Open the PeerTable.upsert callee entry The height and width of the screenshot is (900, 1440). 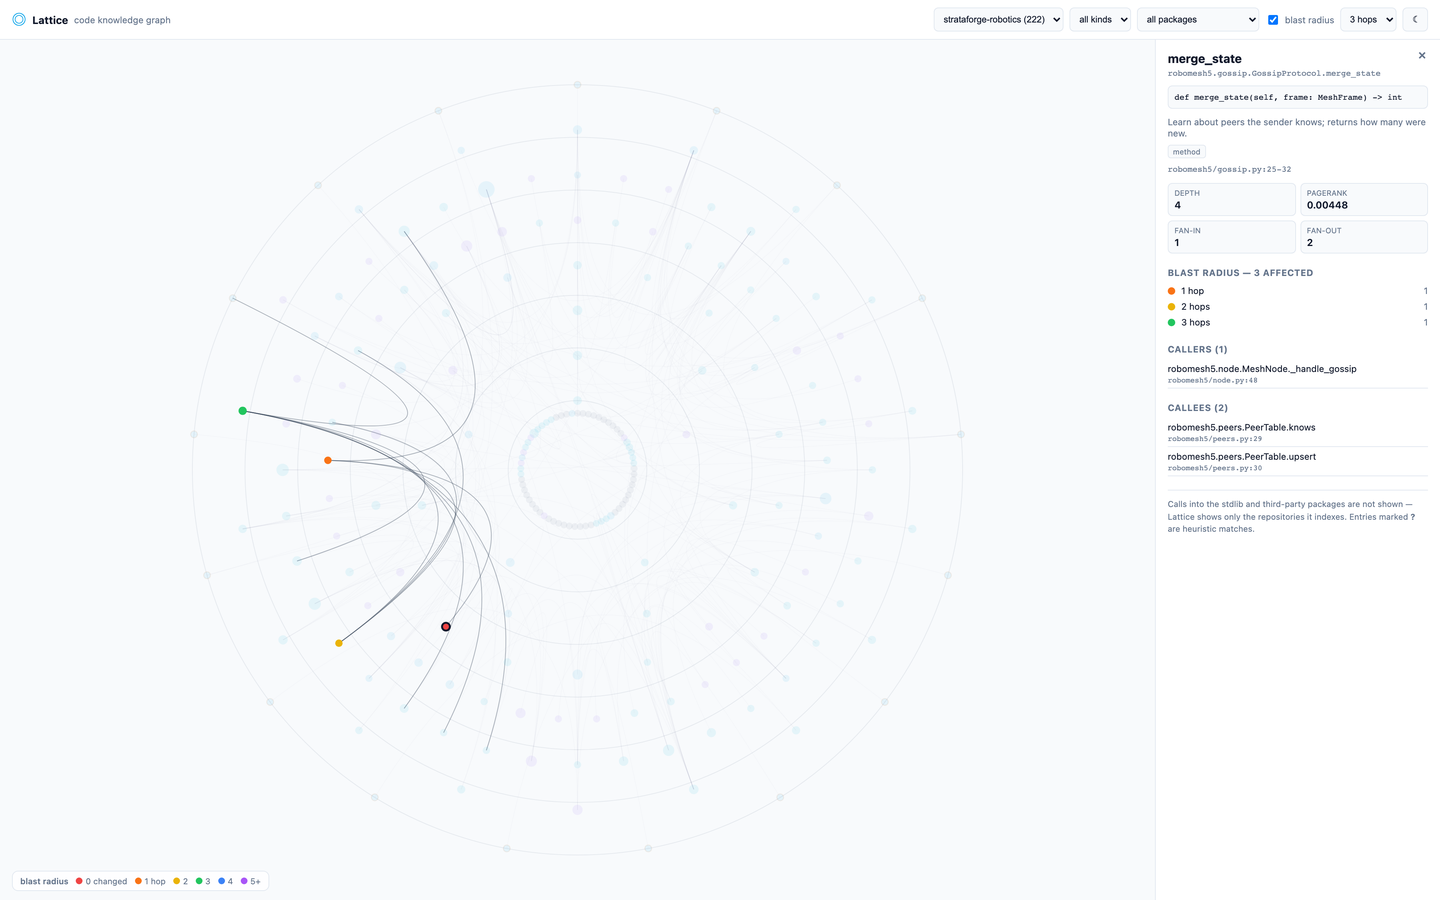click(x=1297, y=461)
